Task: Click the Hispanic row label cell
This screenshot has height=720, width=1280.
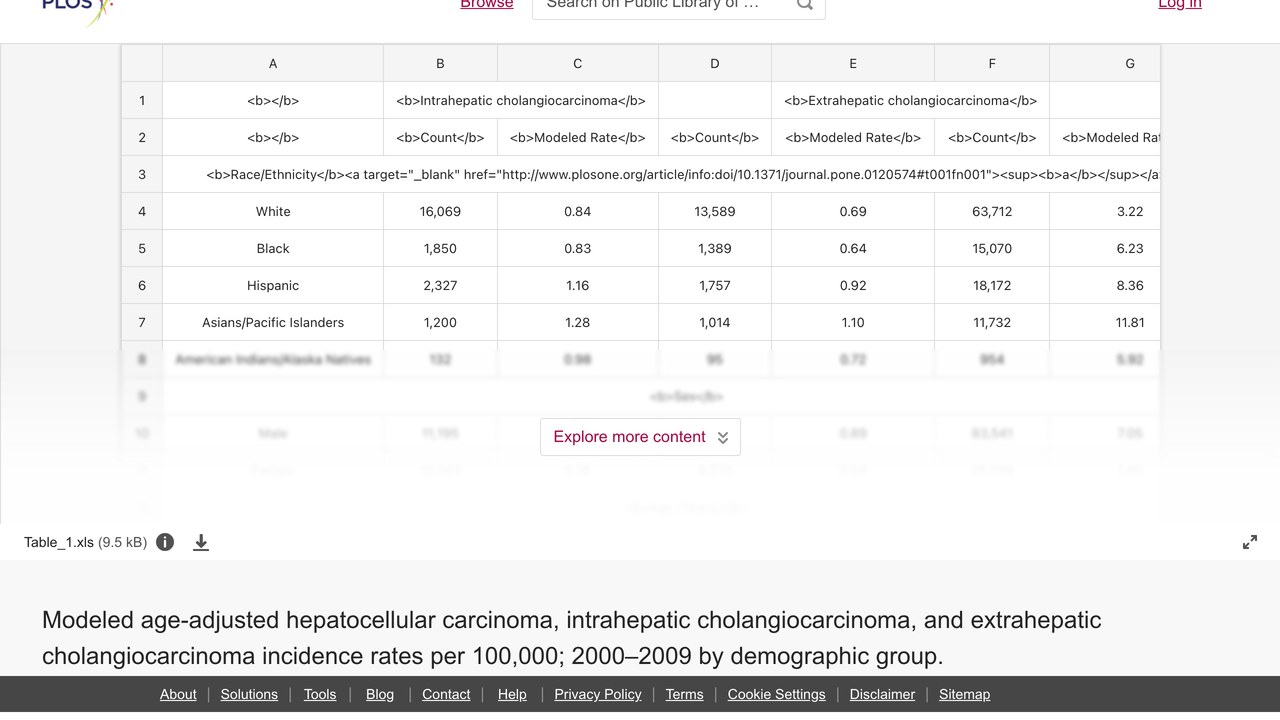Action: [273, 285]
